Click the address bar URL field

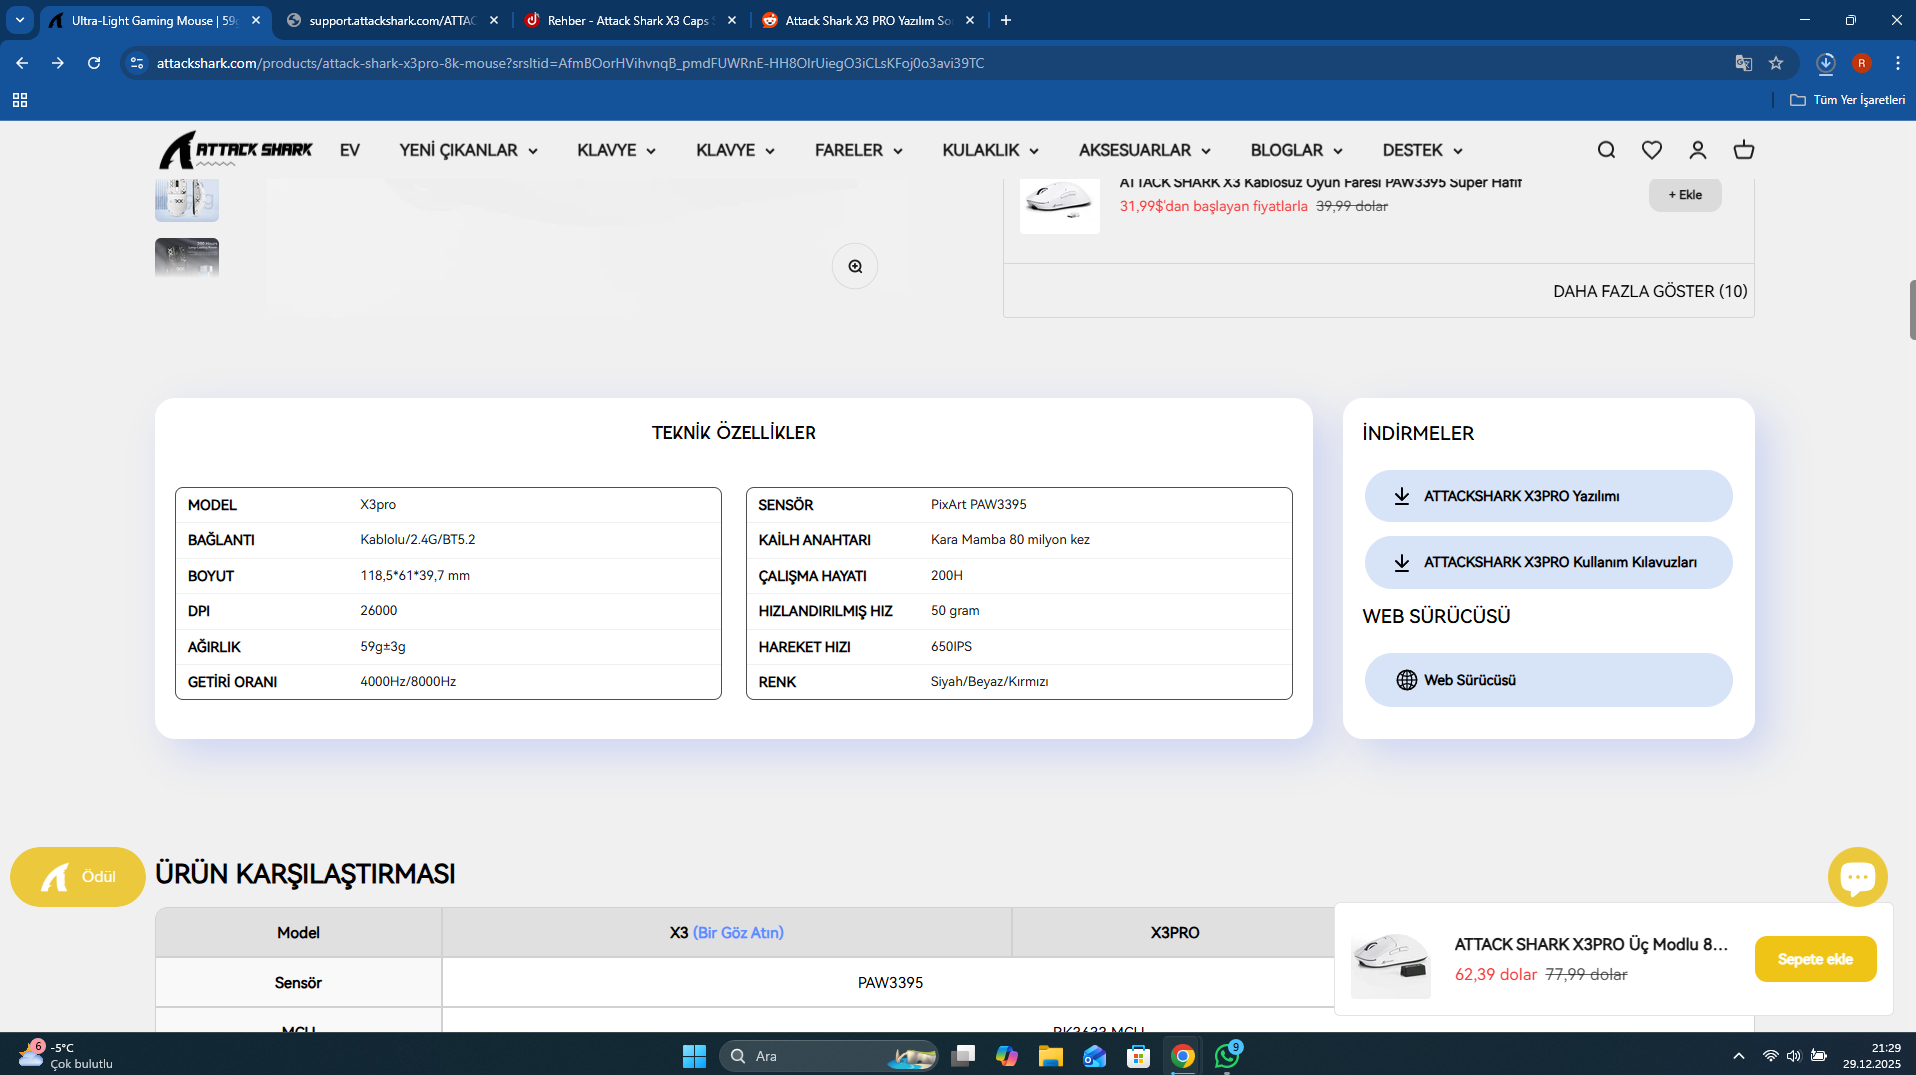[x=940, y=63]
